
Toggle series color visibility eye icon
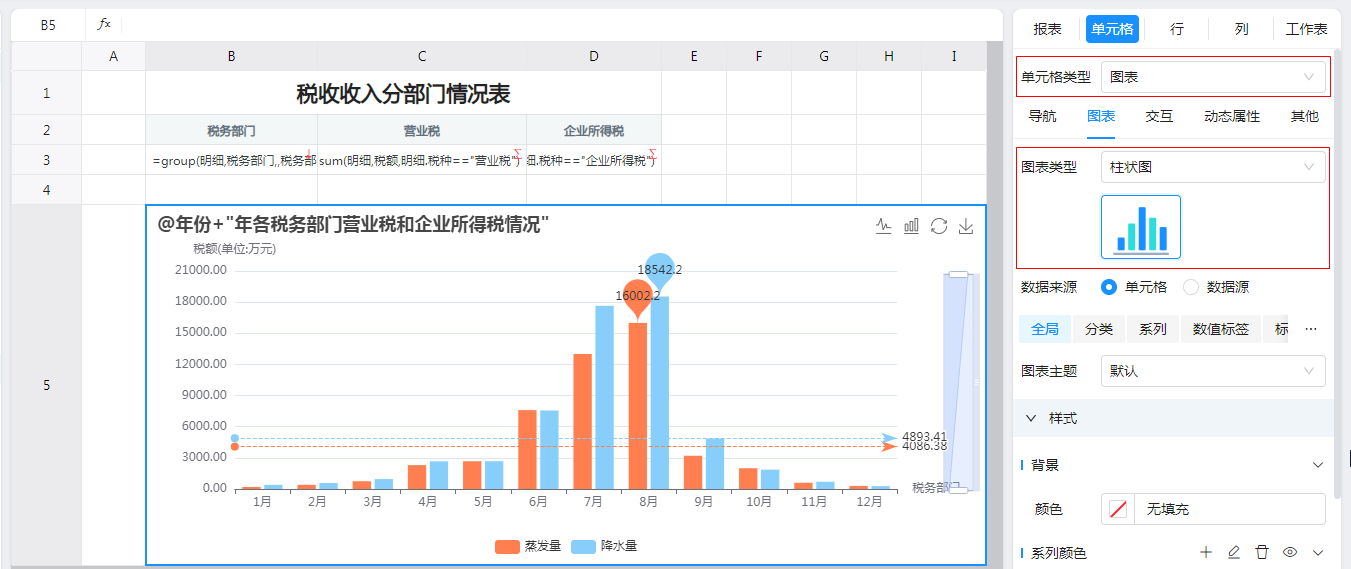1290,552
